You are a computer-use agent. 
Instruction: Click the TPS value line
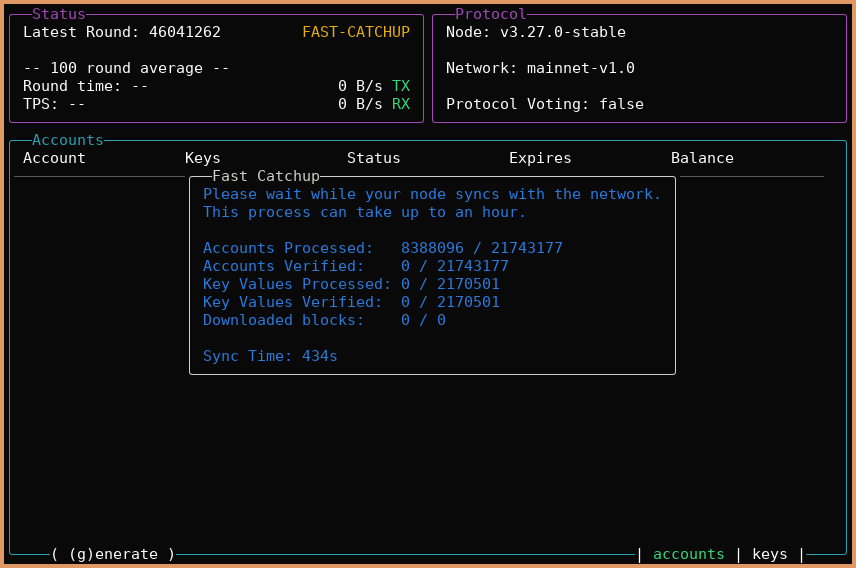54,104
